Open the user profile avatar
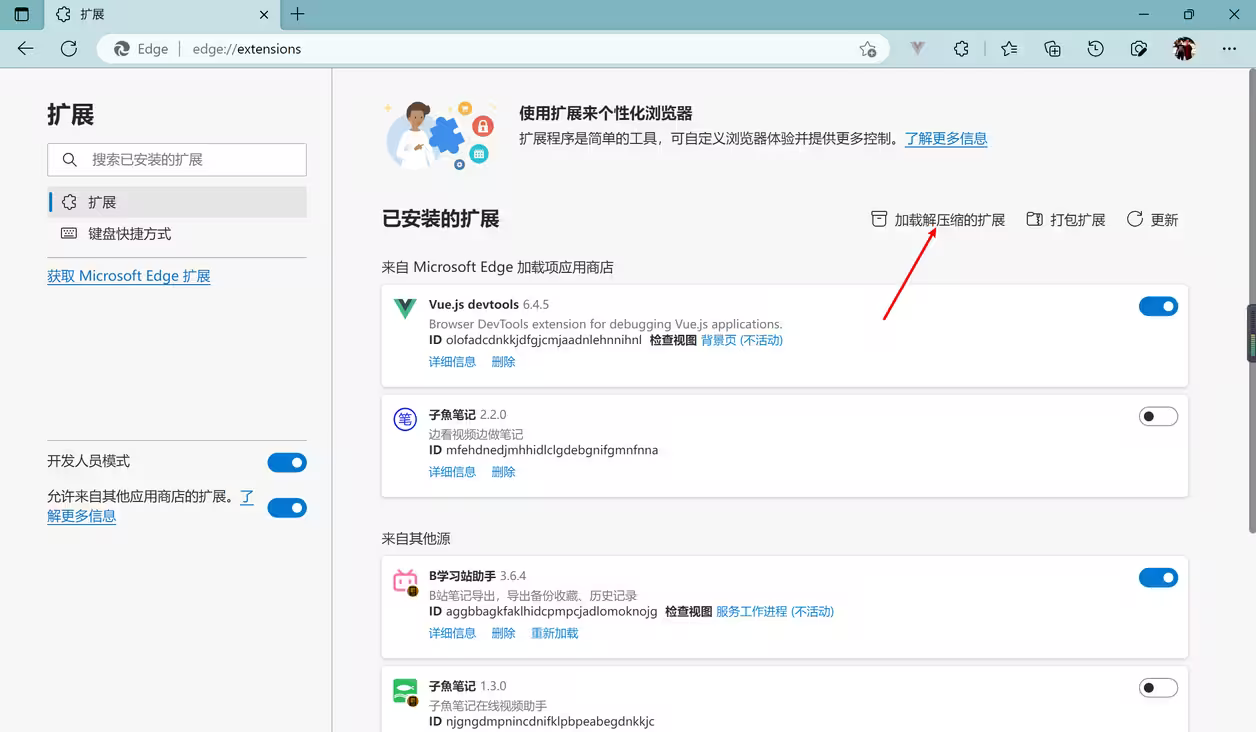The height and width of the screenshot is (732, 1256). click(1184, 48)
